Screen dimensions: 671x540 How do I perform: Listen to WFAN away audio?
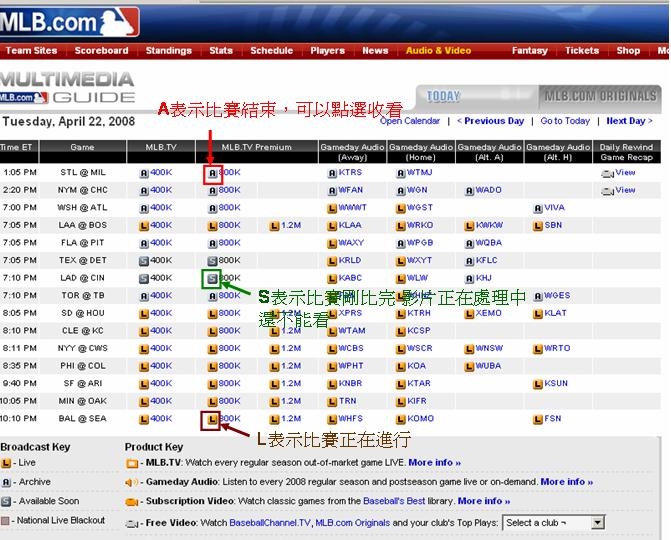350,190
